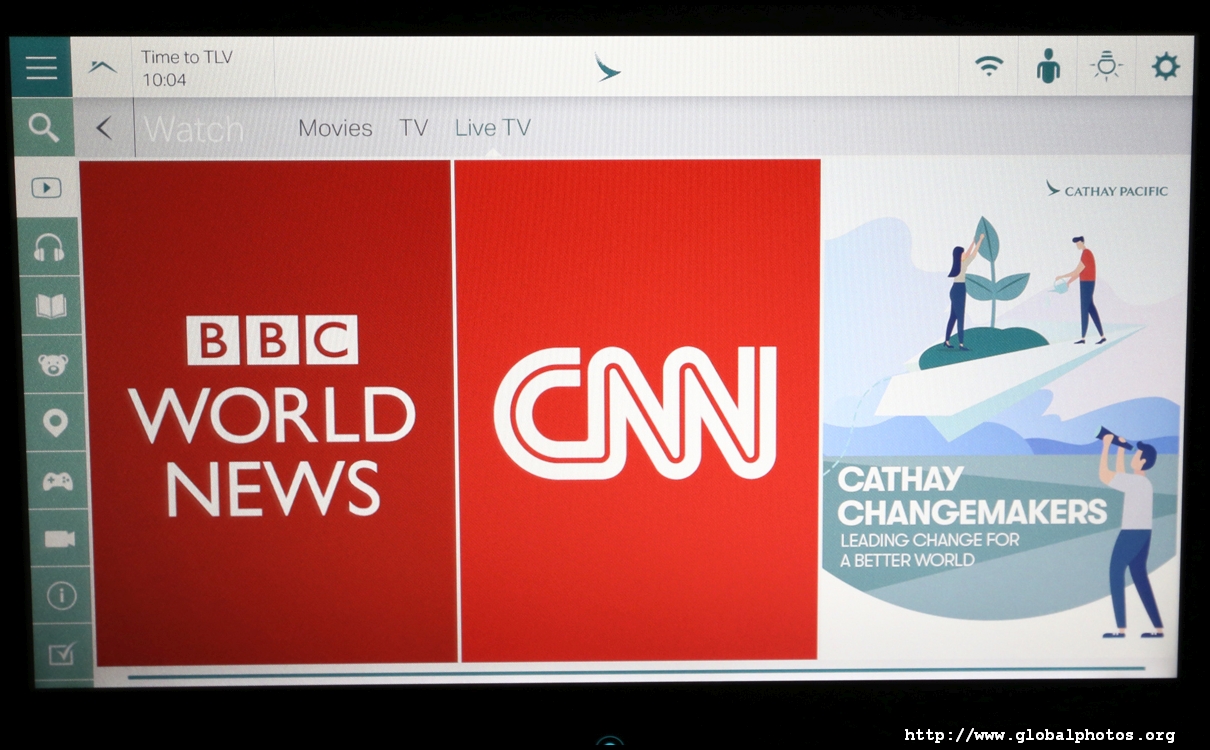The width and height of the screenshot is (1210, 750).
Task: Select the CNN live channel tile
Action: click(637, 412)
